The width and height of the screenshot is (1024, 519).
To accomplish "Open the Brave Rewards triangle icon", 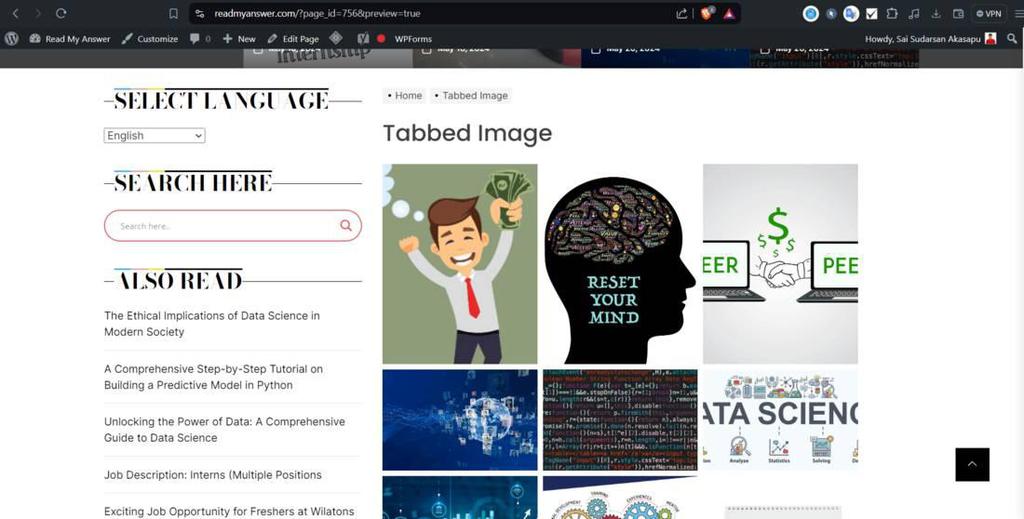I will coord(728,13).
